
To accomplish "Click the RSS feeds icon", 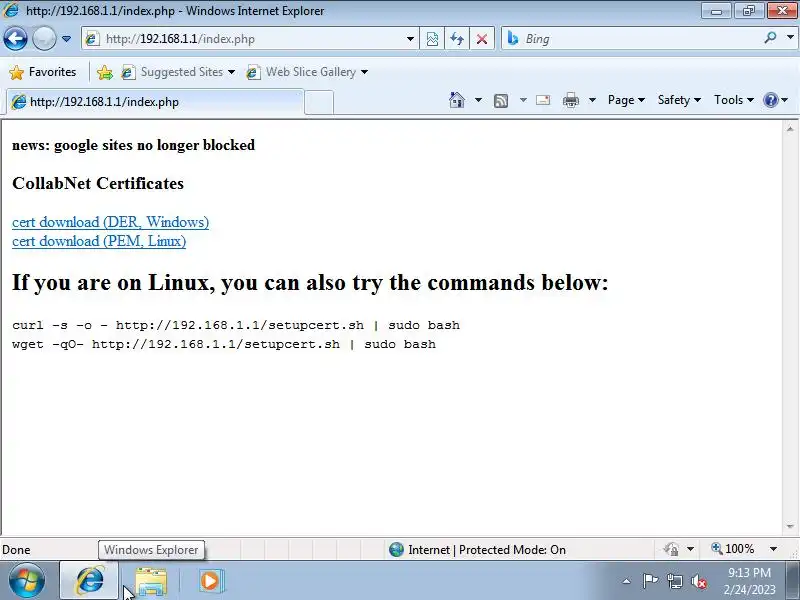I will [x=501, y=101].
